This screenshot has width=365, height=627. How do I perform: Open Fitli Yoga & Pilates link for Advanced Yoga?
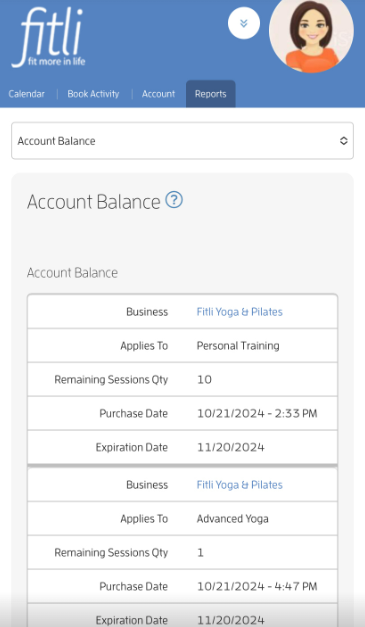[239, 485]
